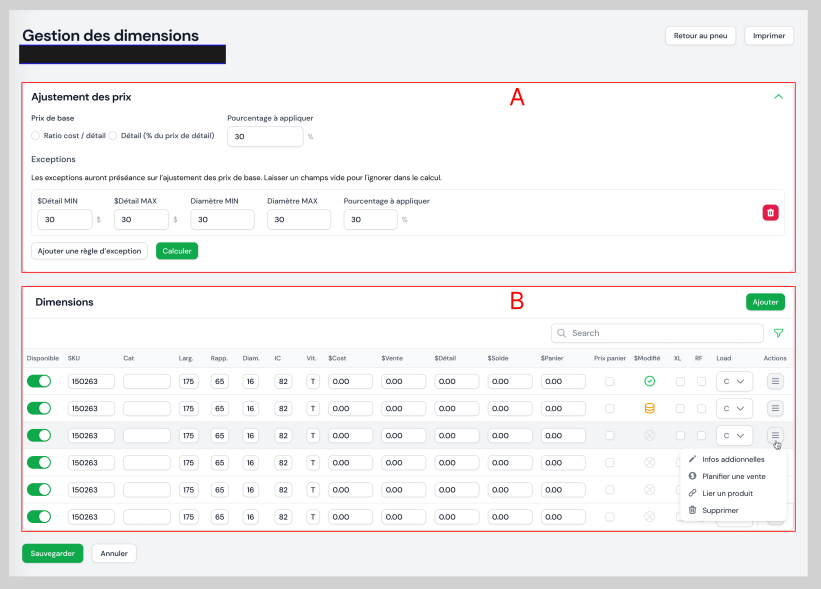
Task: Focus the exception rule Pourcentage à appliquer field
Action: tap(371, 219)
